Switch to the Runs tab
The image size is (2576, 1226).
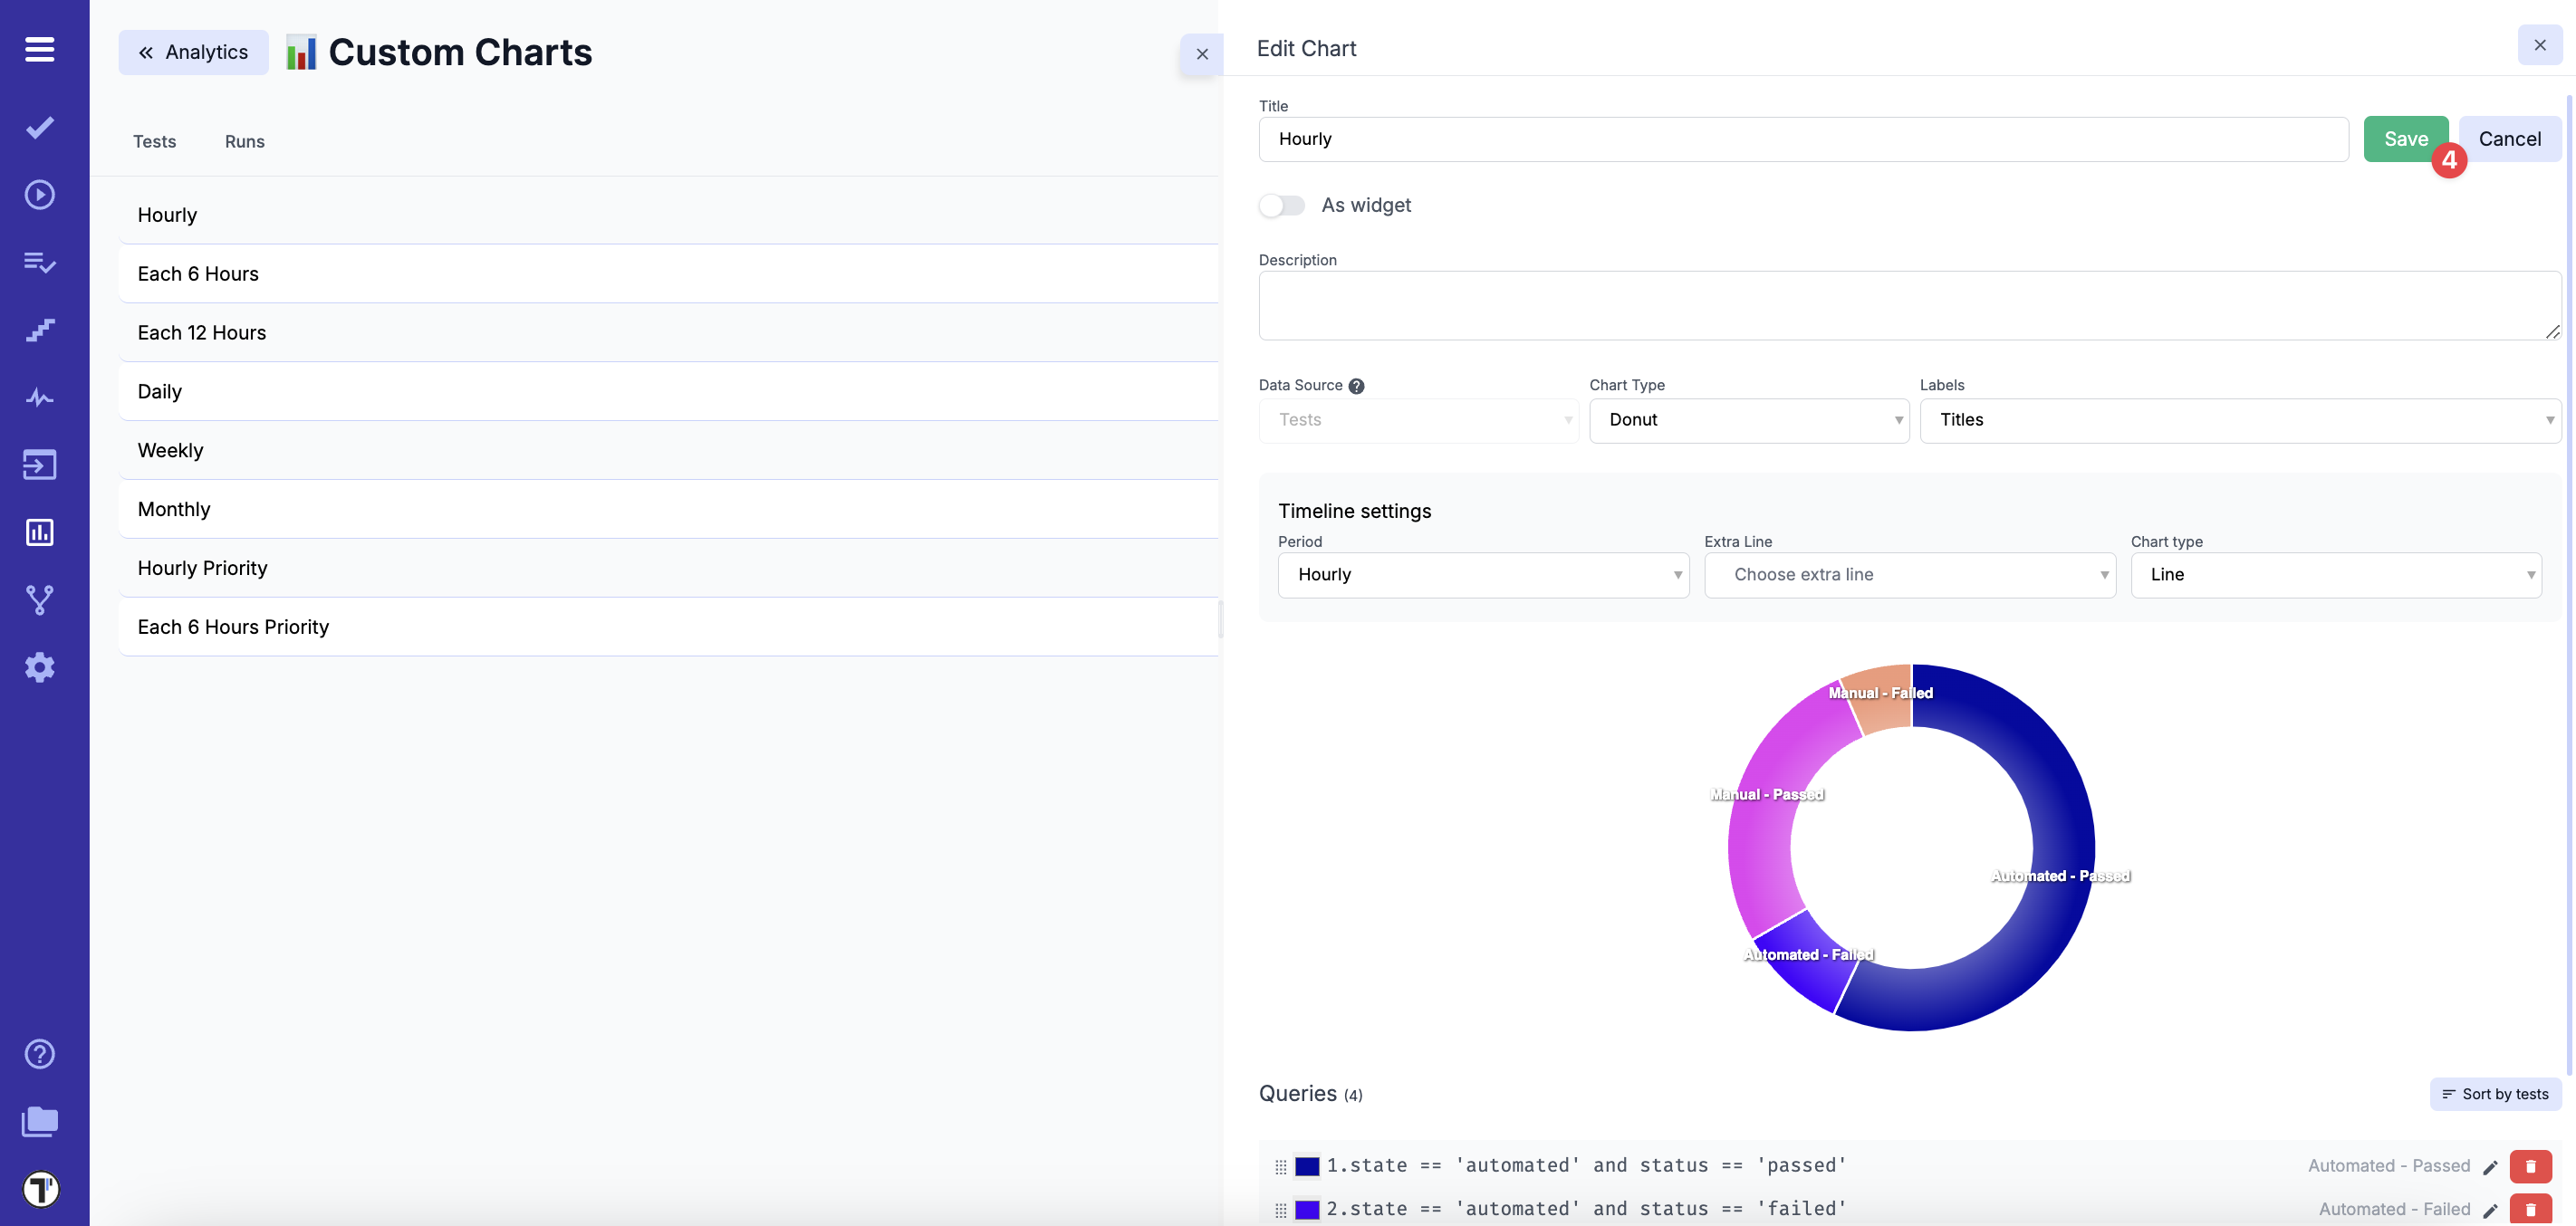click(x=244, y=141)
